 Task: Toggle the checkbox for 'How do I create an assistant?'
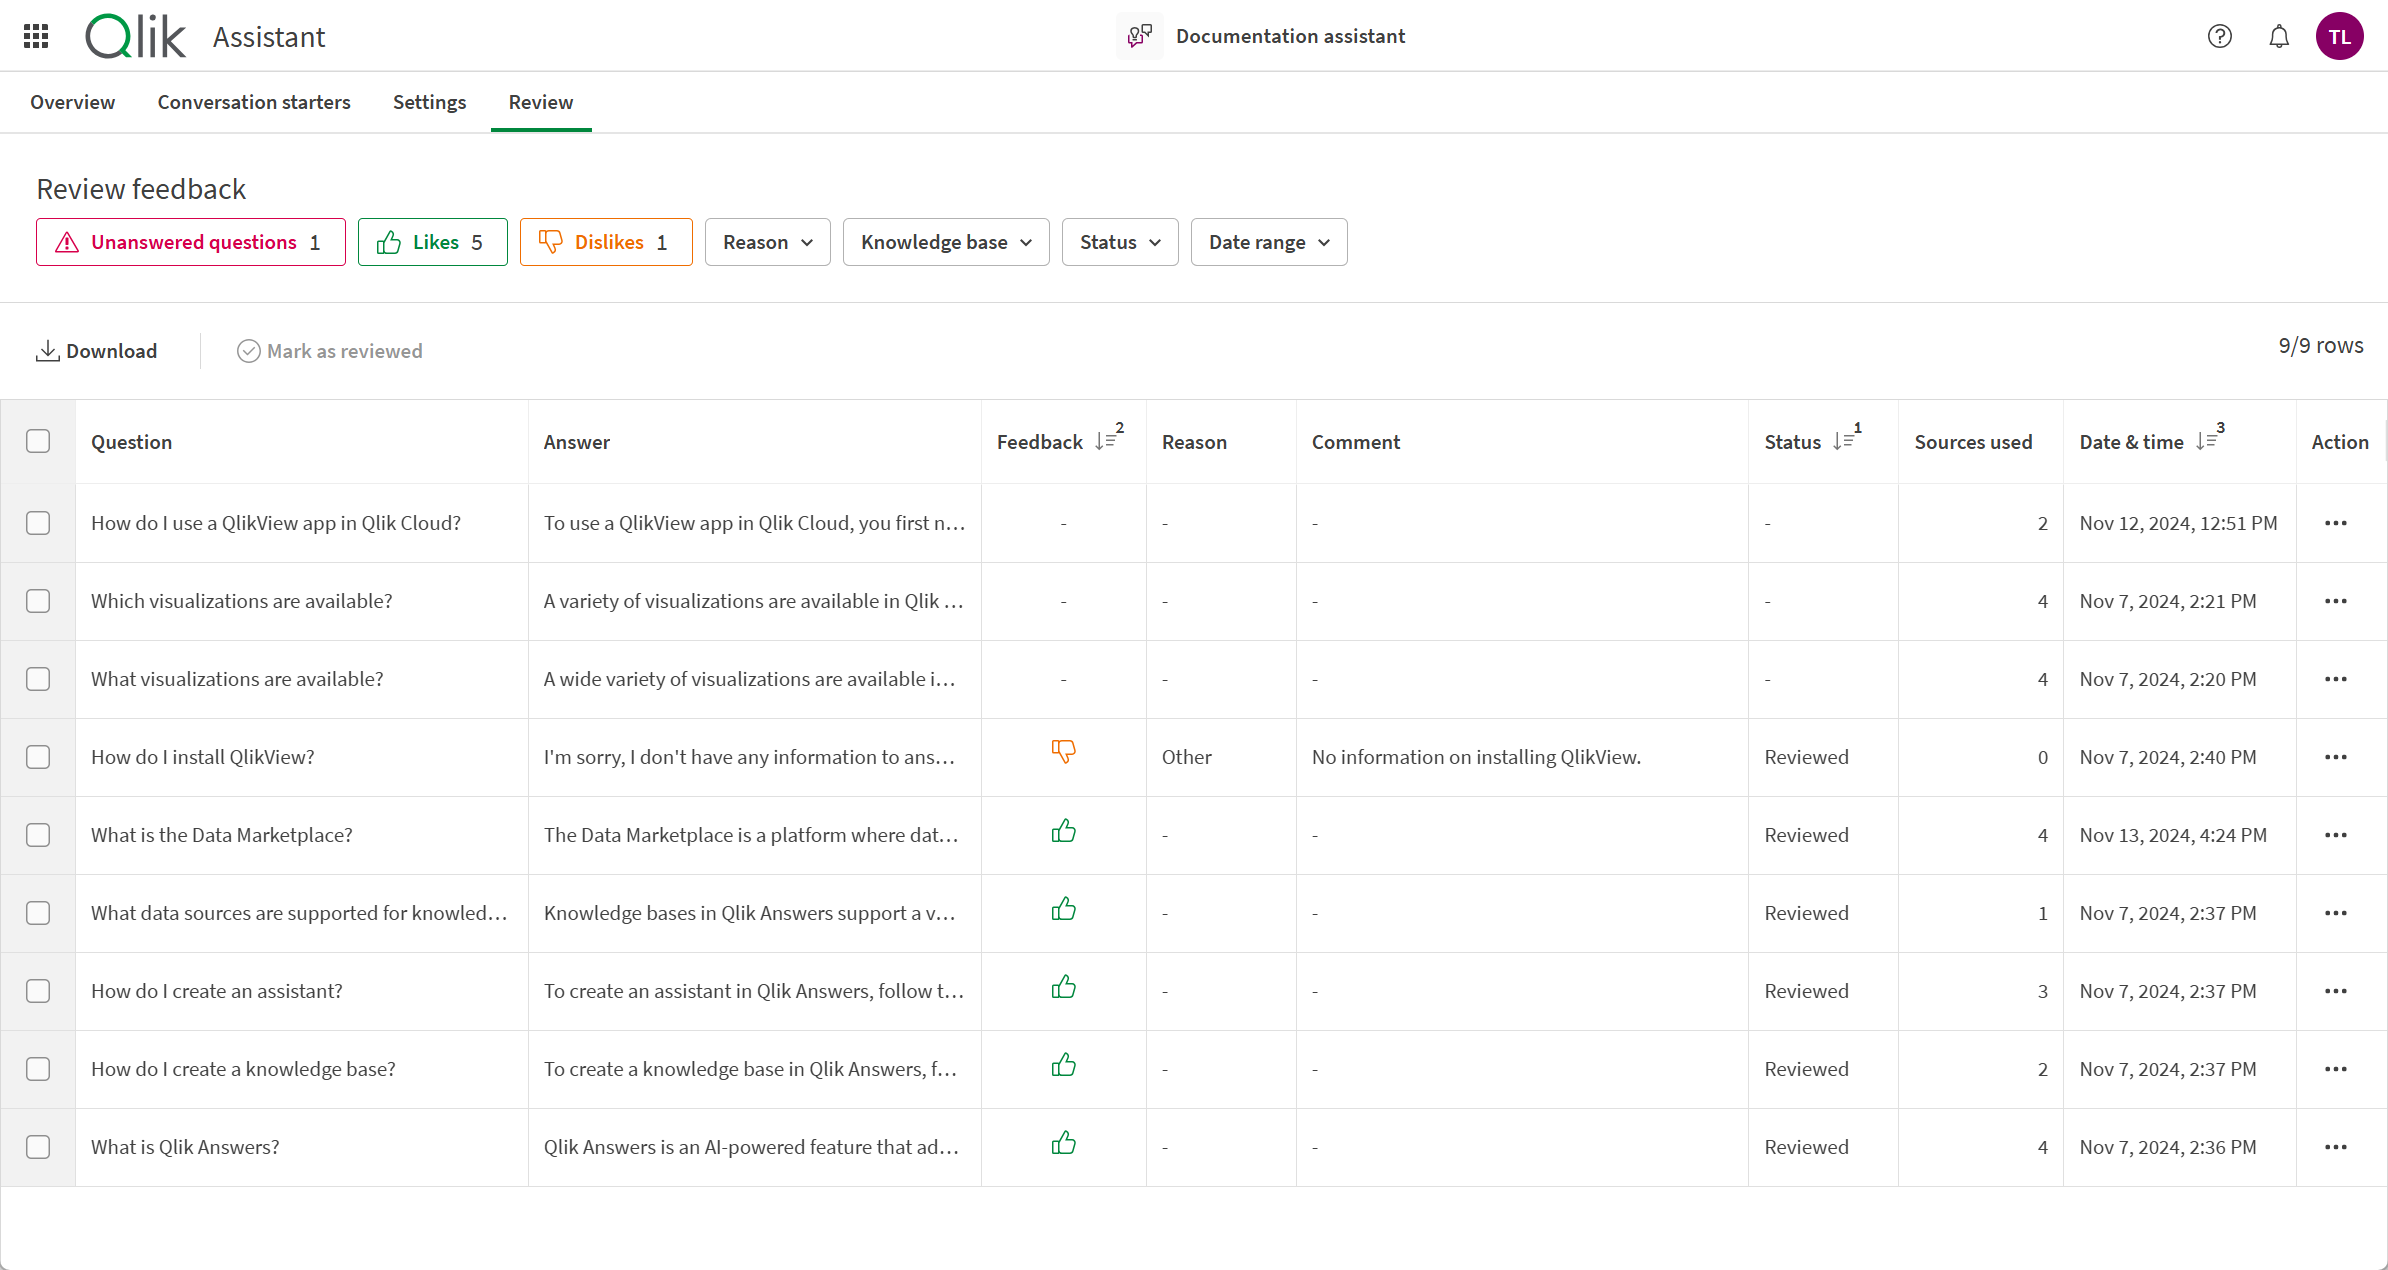[x=38, y=990]
